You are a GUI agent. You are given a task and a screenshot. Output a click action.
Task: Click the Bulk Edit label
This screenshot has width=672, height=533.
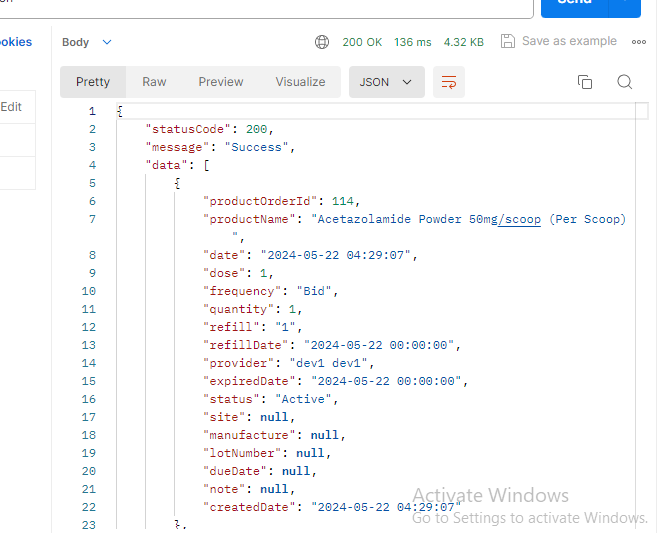click(x=11, y=107)
